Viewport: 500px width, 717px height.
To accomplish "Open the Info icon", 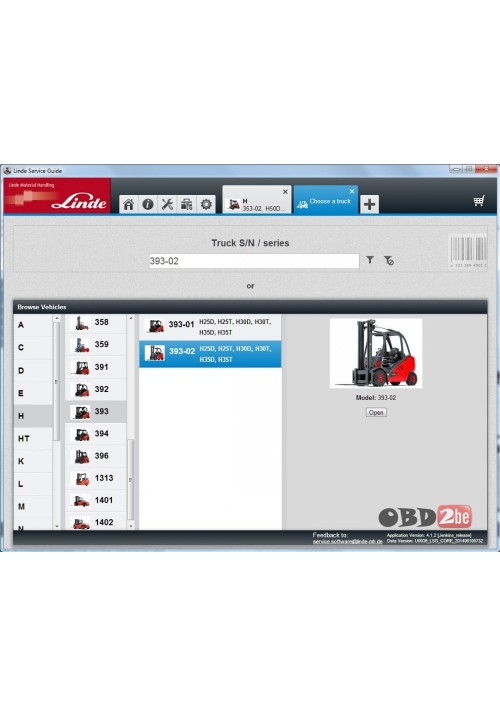I will point(148,204).
